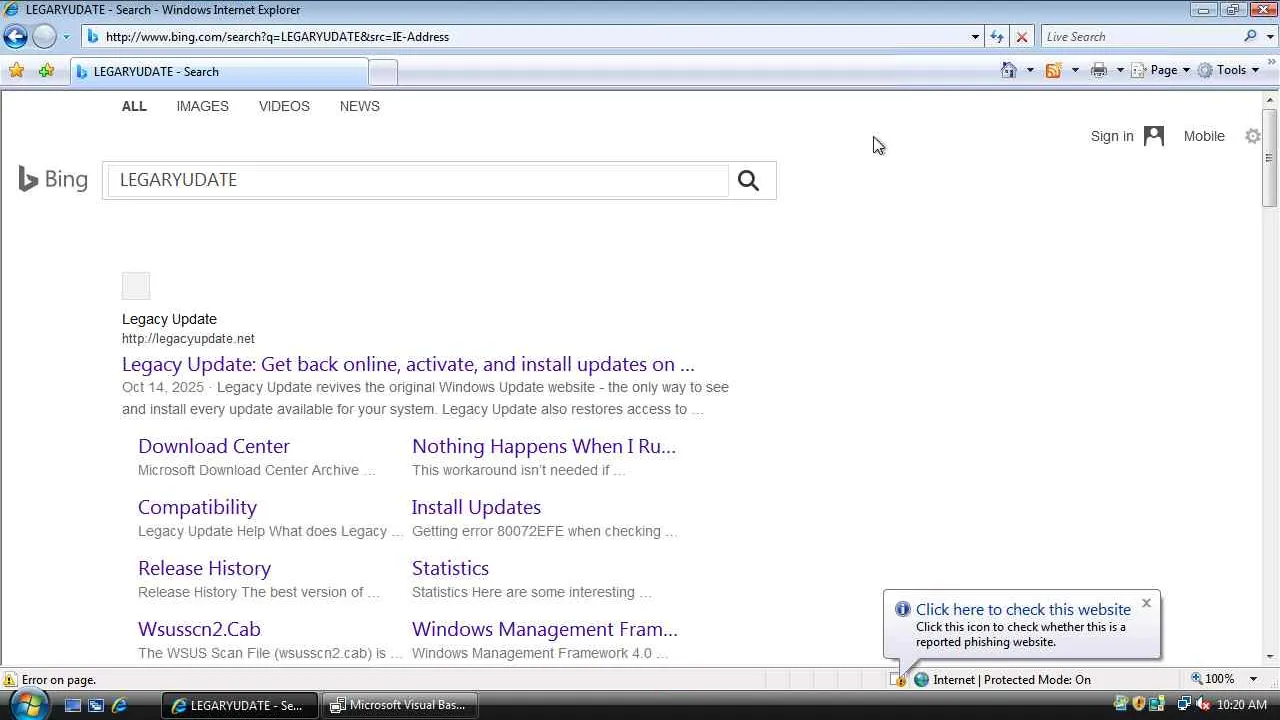Close the phishing check balloon tip
Image resolution: width=1280 pixels, height=720 pixels.
click(1146, 603)
